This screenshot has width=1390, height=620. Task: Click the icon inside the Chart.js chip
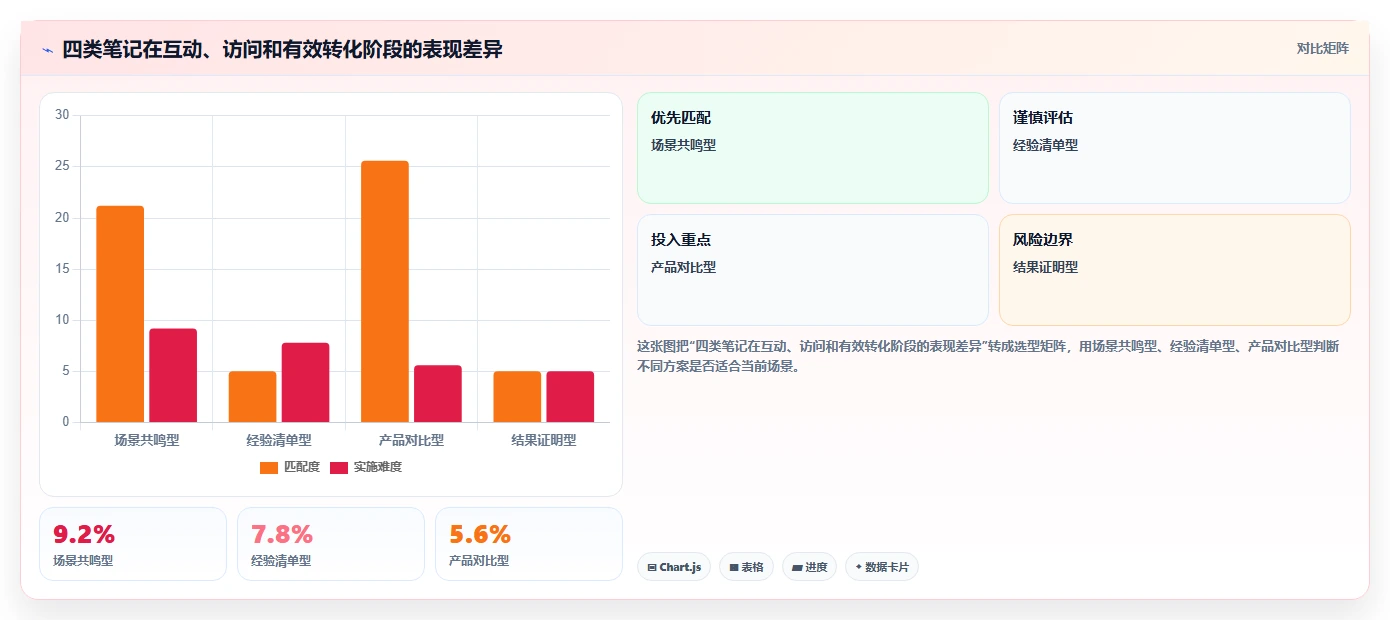[x=652, y=567]
